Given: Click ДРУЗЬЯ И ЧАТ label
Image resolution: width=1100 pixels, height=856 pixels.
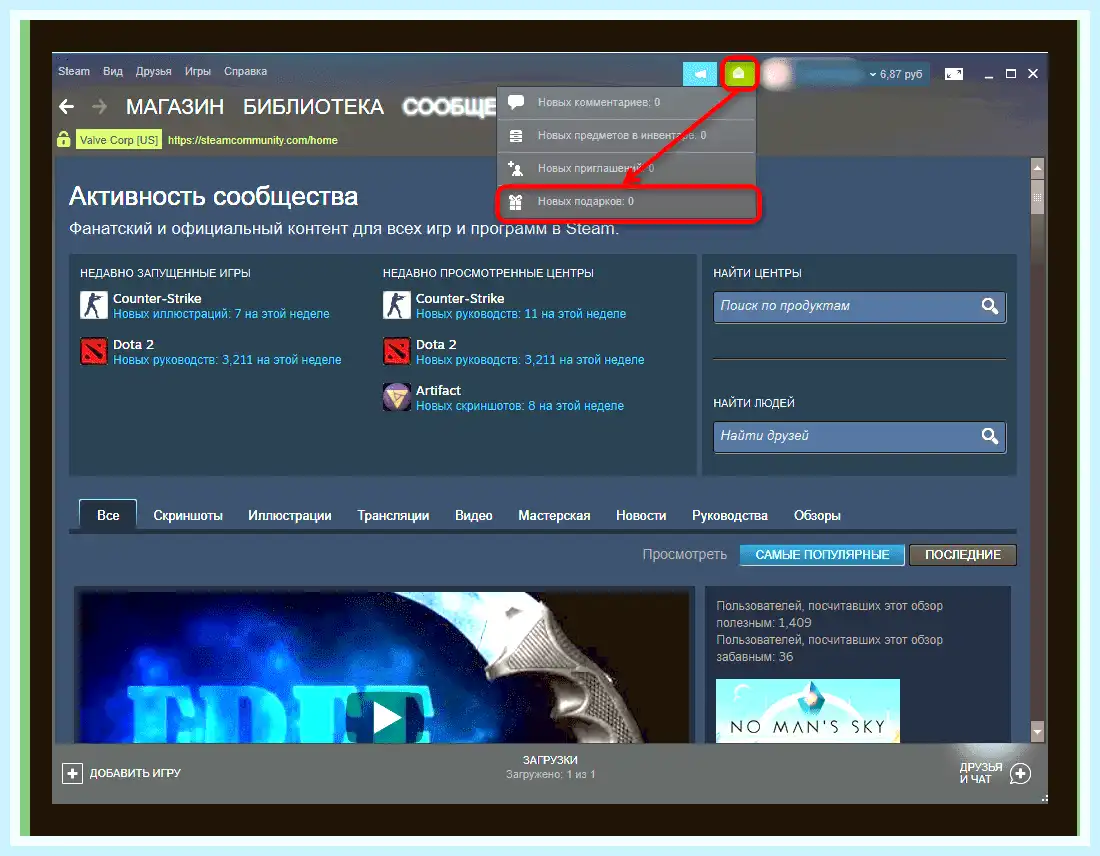Looking at the screenshot, I should pos(981,773).
